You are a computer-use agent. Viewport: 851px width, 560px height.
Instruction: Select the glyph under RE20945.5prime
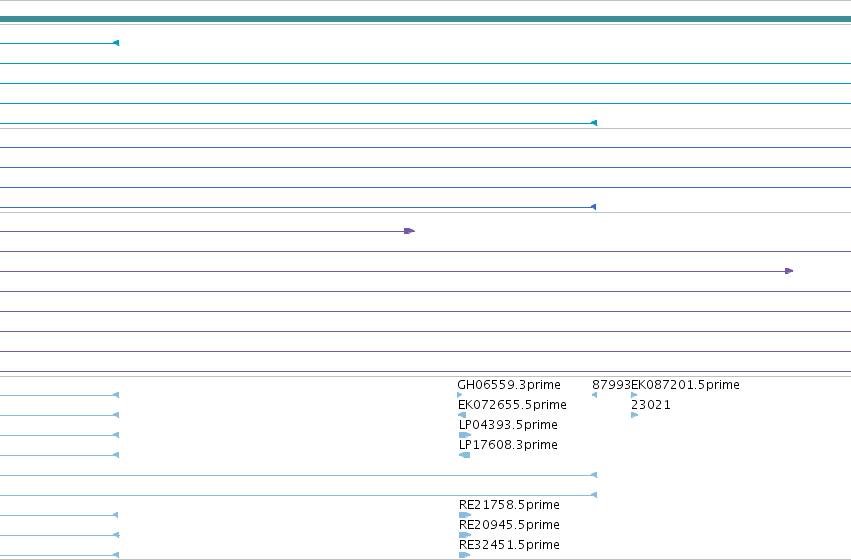coord(465,535)
